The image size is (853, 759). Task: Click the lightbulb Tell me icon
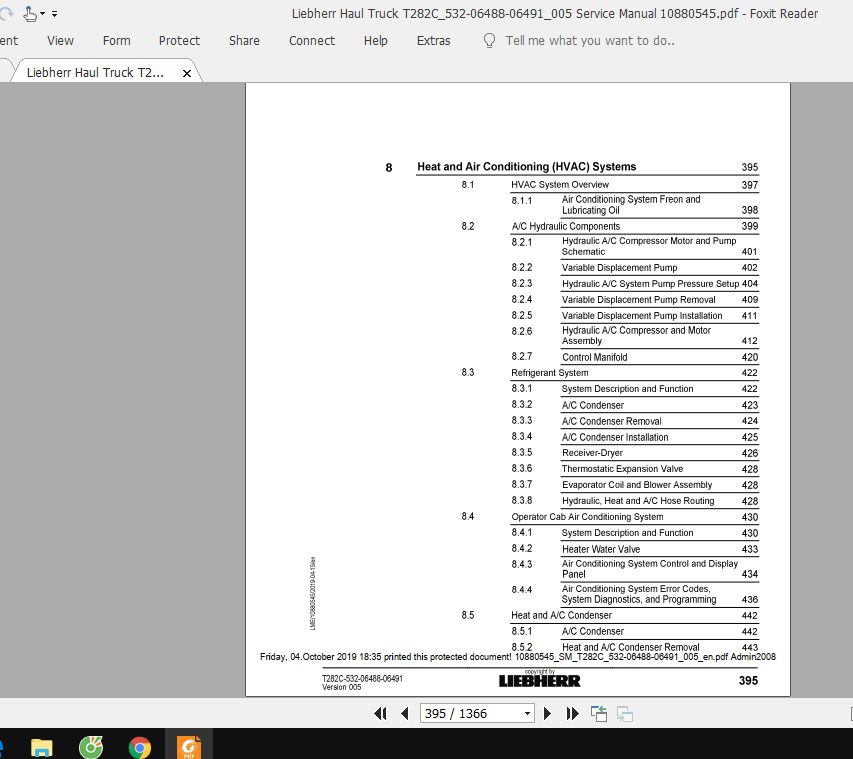click(489, 41)
